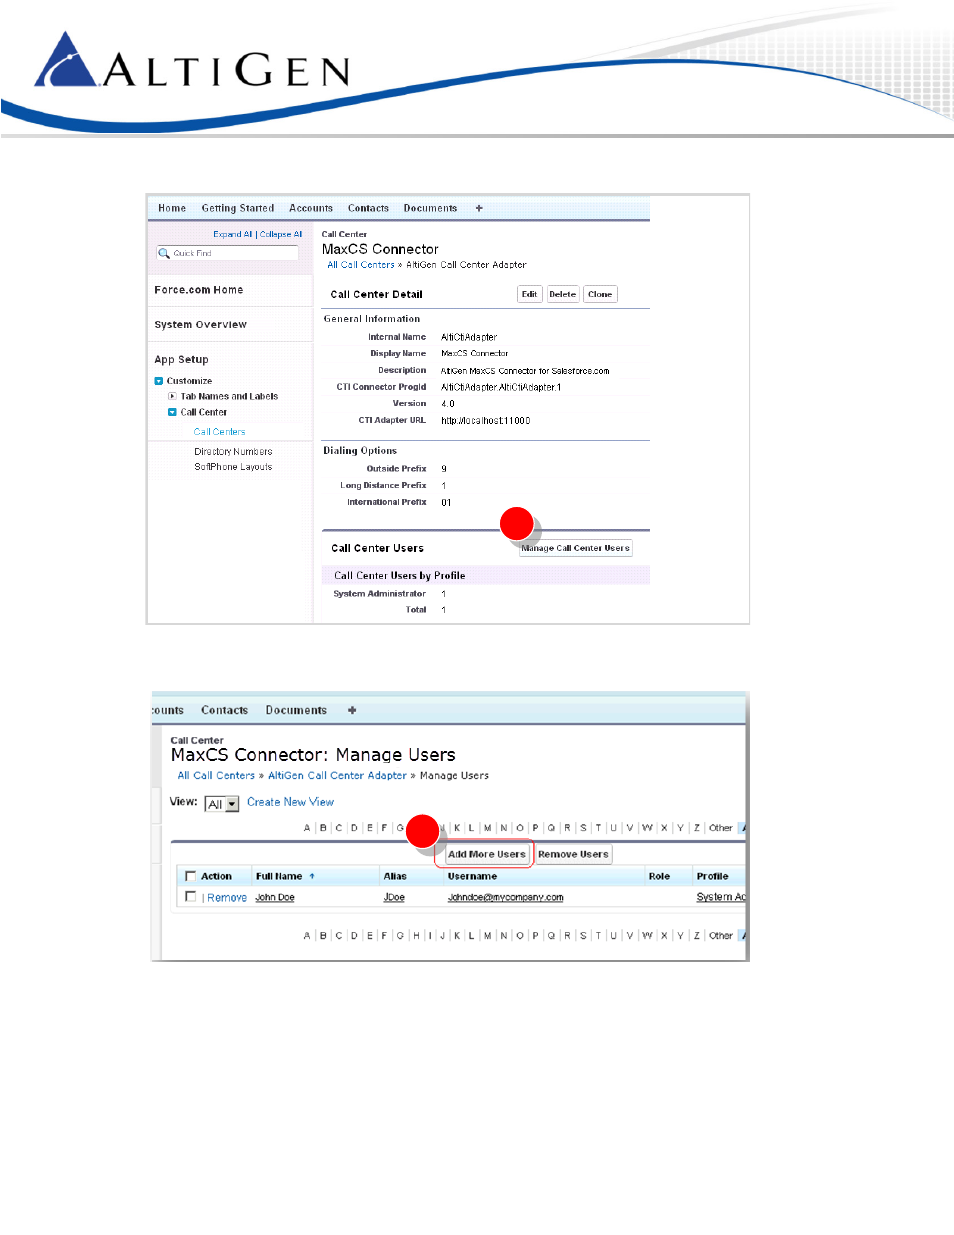
Task: Click the Delete button
Action: [x=563, y=294]
